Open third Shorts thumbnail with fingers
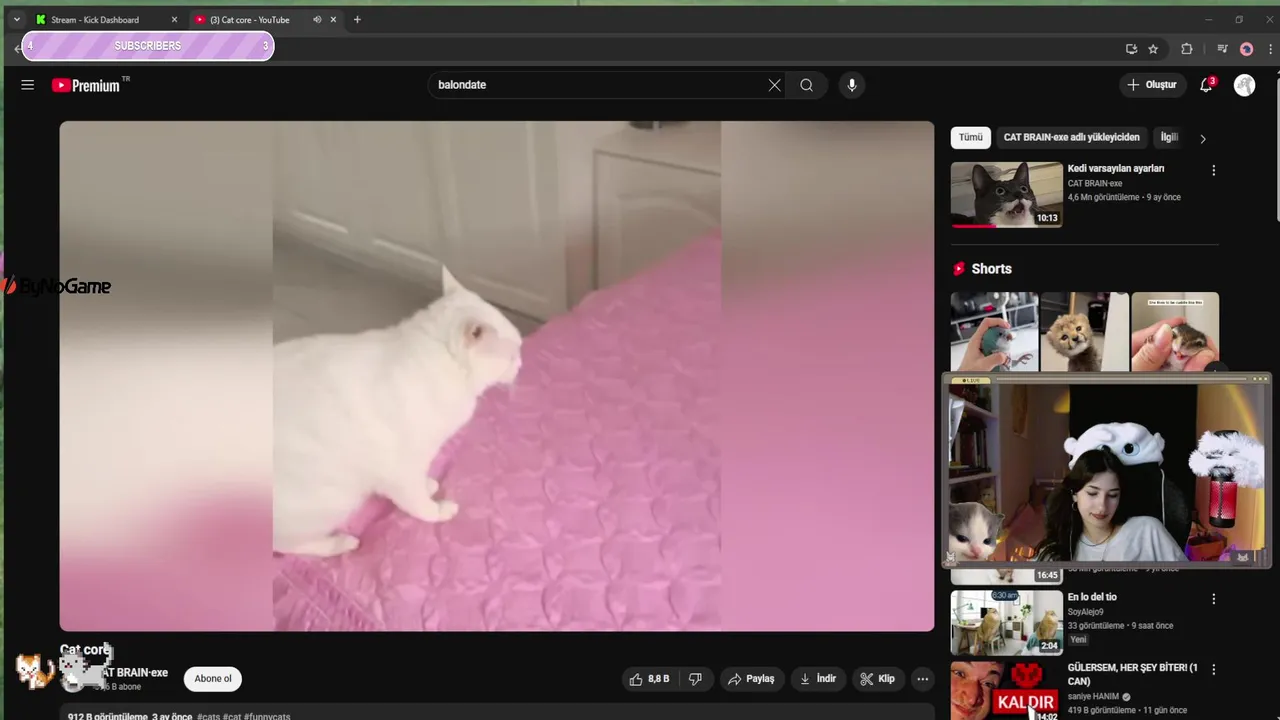The height and width of the screenshot is (720, 1280). [1175, 332]
